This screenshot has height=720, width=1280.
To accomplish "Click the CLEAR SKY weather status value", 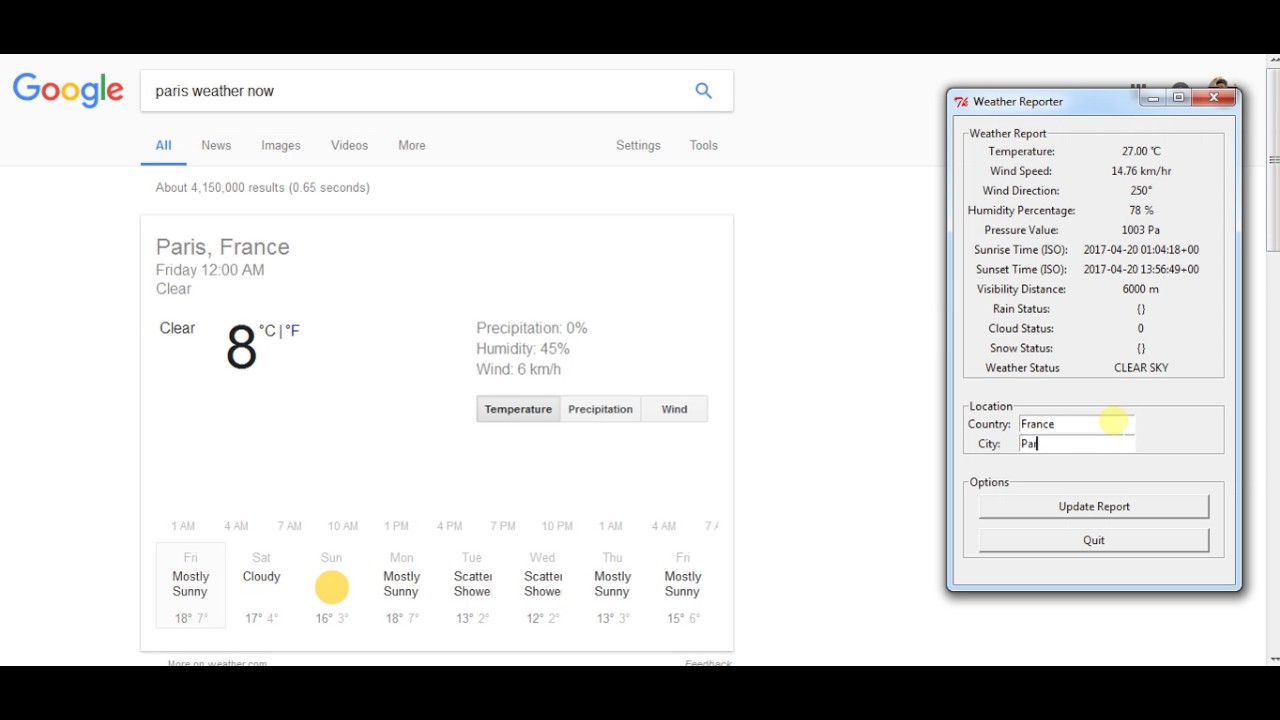I will (1141, 368).
